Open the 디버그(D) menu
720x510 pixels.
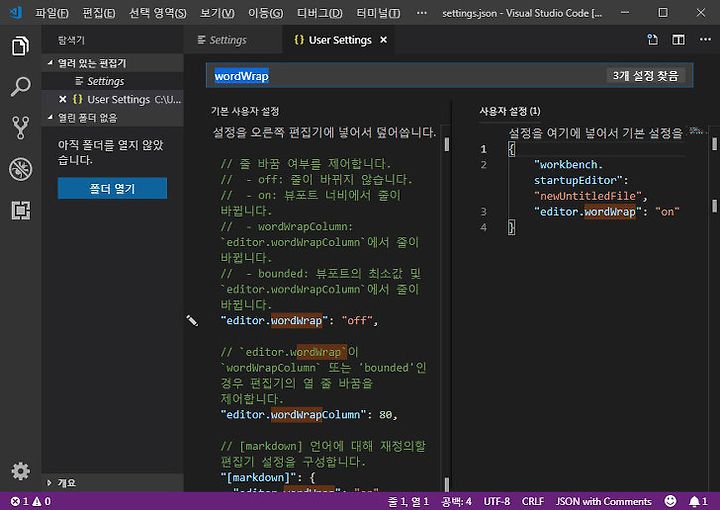pyautogui.click(x=320, y=13)
